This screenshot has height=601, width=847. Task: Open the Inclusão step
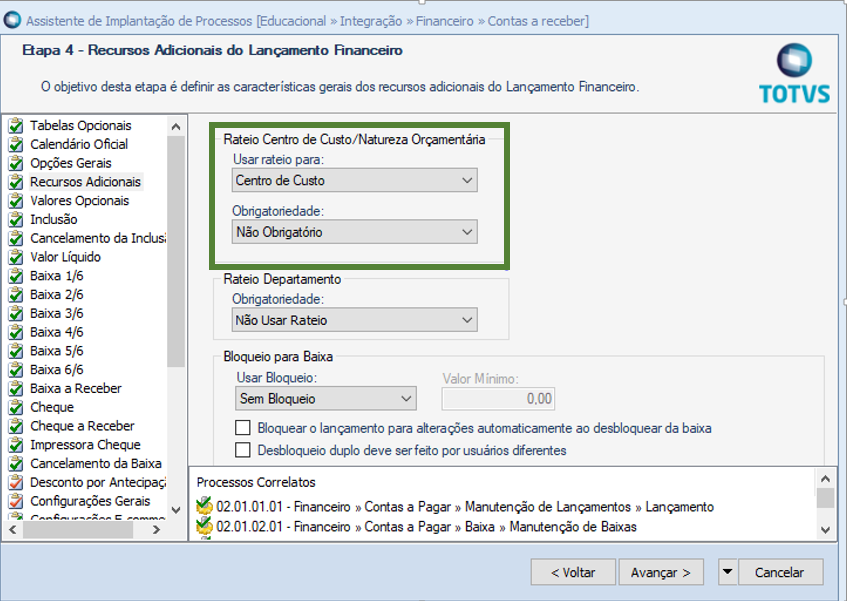pos(53,220)
